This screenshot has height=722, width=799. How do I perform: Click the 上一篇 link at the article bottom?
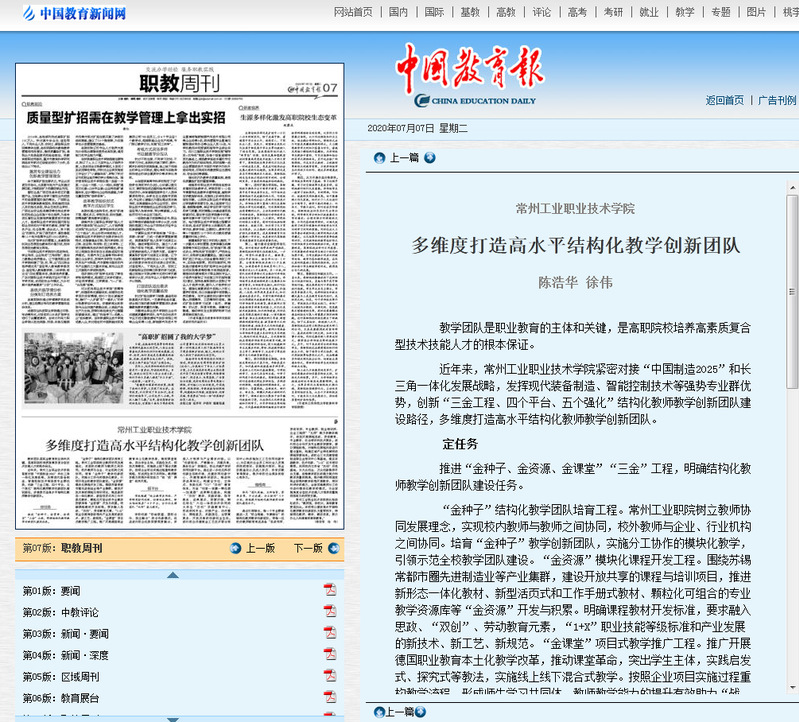point(404,711)
